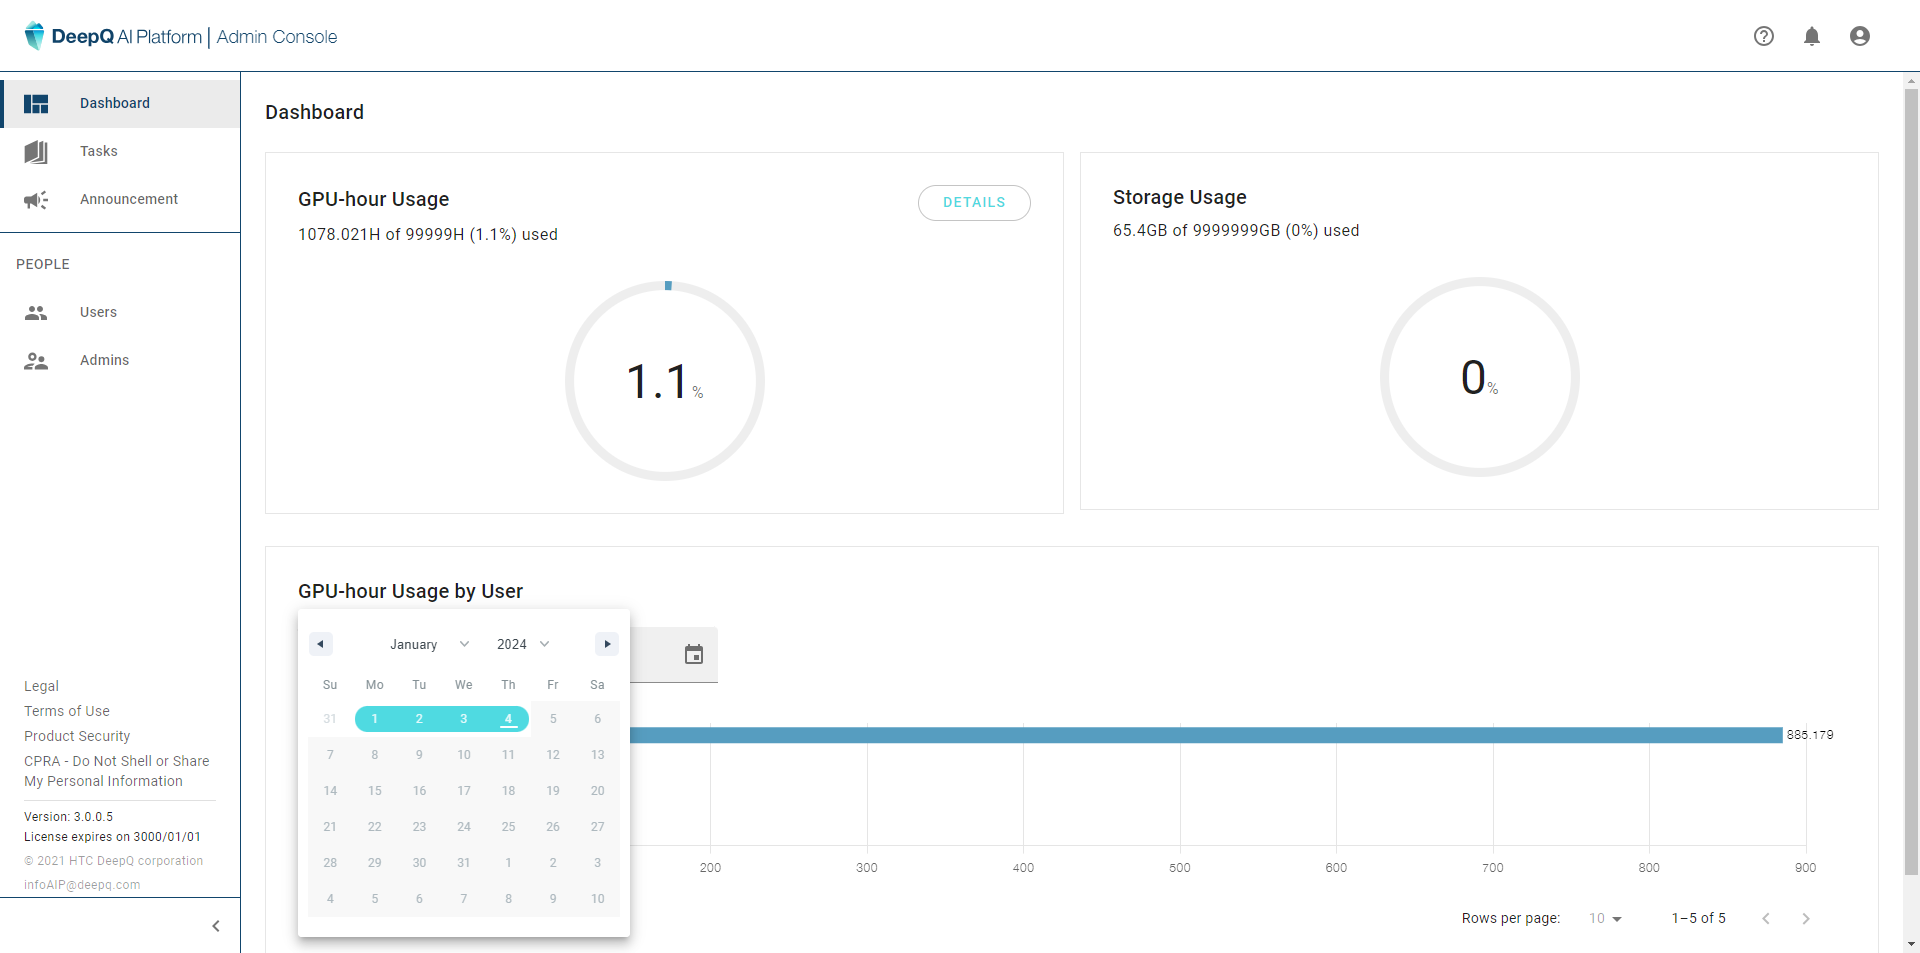Open the notifications bell
Screen dimensions: 1920x953
coord(1811,36)
